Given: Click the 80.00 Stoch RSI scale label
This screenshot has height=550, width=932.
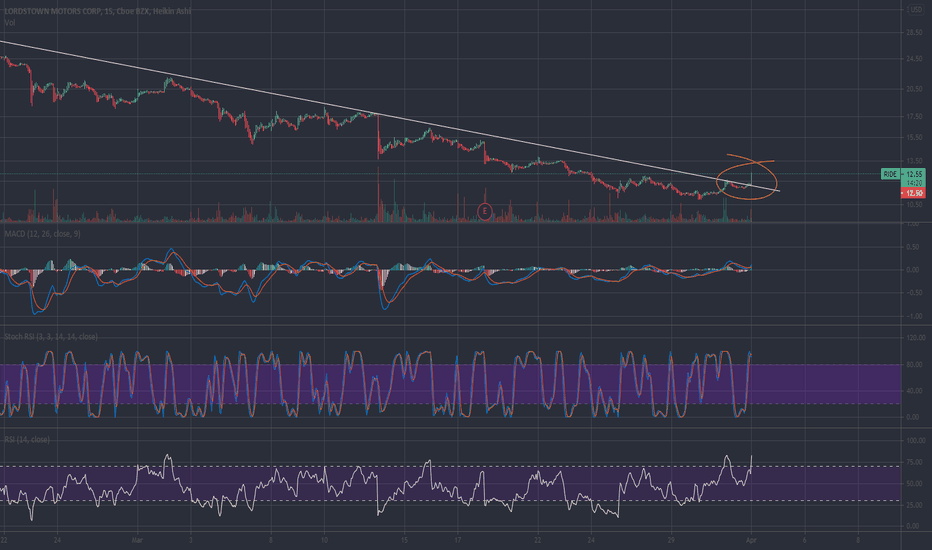Looking at the screenshot, I should tap(914, 364).
